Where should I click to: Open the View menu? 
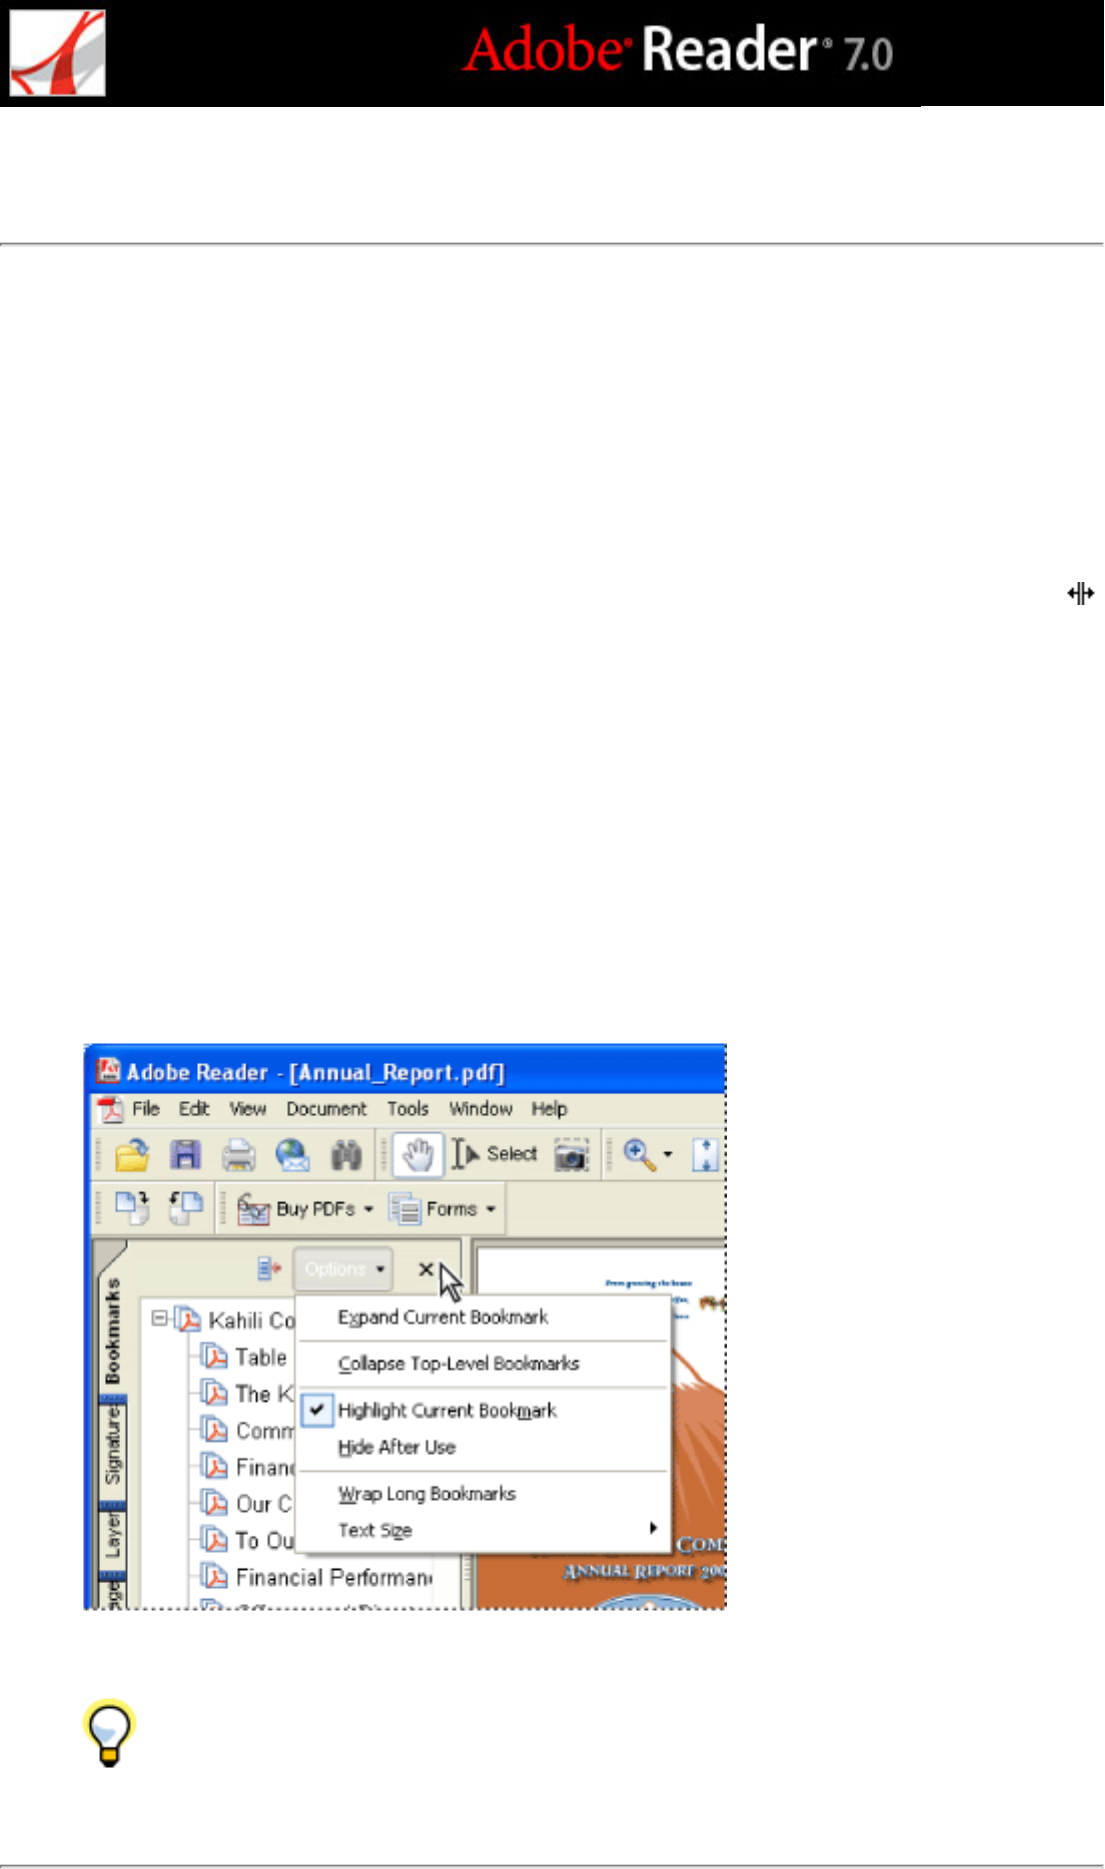[x=247, y=1108]
